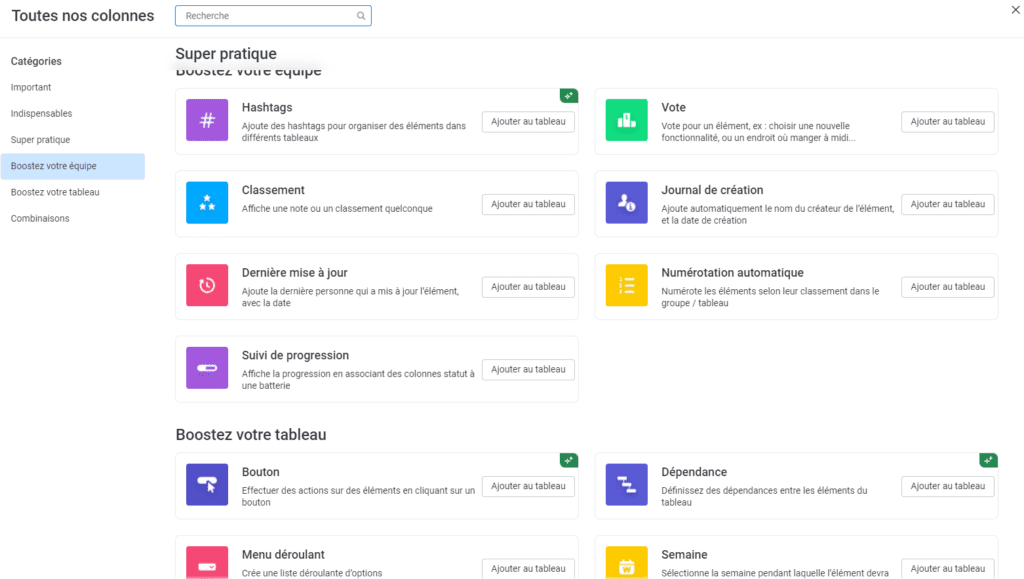Click the Dépendance column icon
Image resolution: width=1024 pixels, height=579 pixels.
[x=626, y=485]
